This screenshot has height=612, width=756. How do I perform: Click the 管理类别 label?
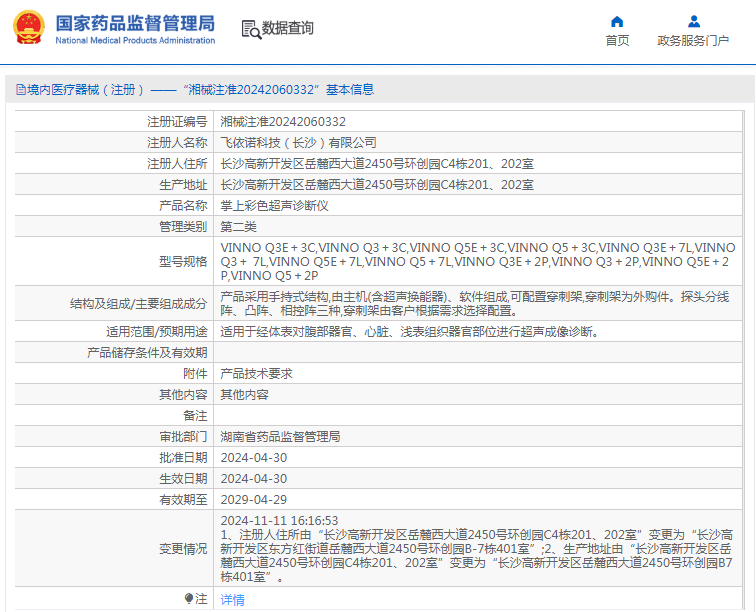point(183,227)
